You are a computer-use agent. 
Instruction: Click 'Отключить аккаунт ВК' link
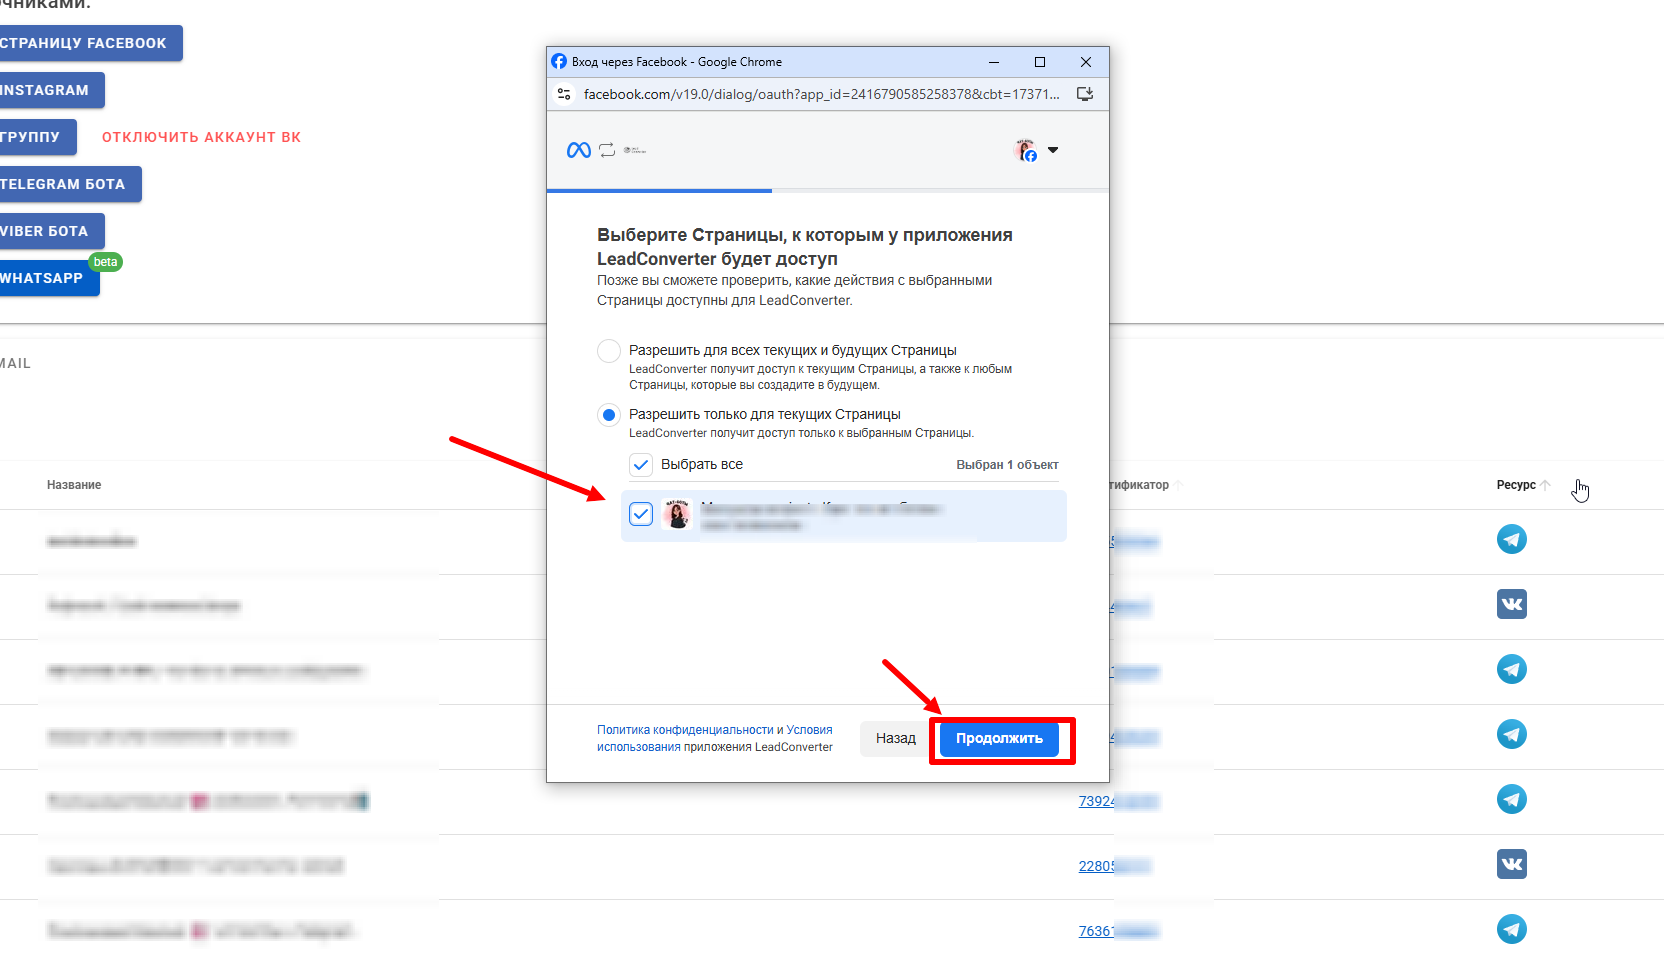(x=201, y=137)
